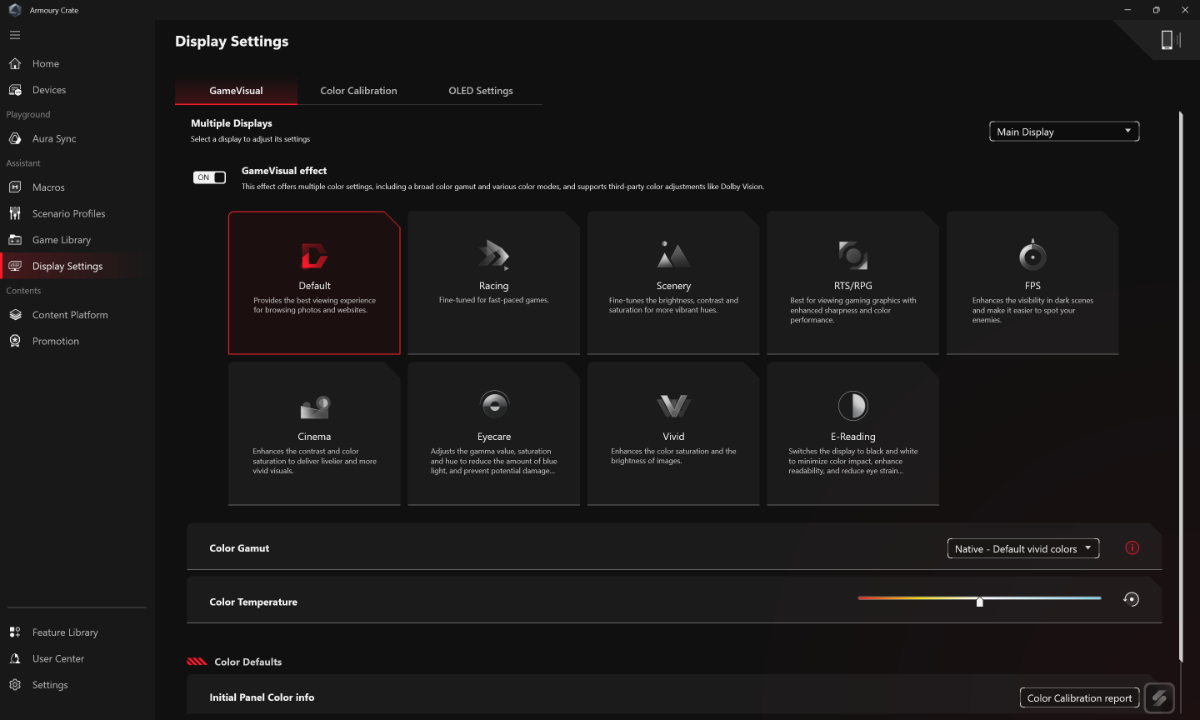Click the Game Library icon
This screenshot has width=1200, height=720.
tap(15, 240)
